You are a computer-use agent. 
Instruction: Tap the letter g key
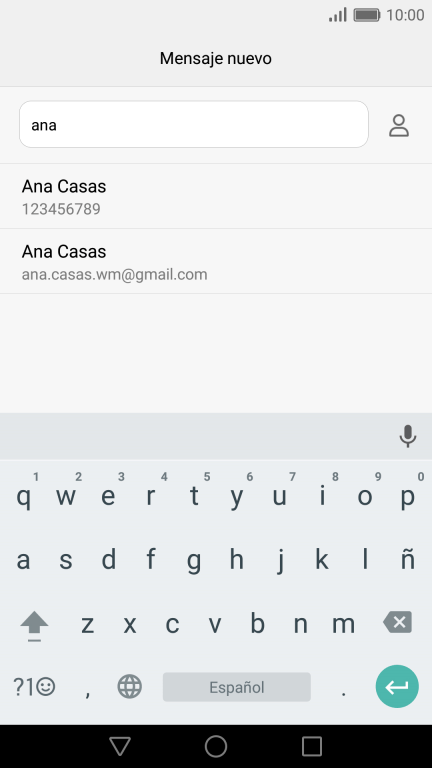tap(194, 559)
